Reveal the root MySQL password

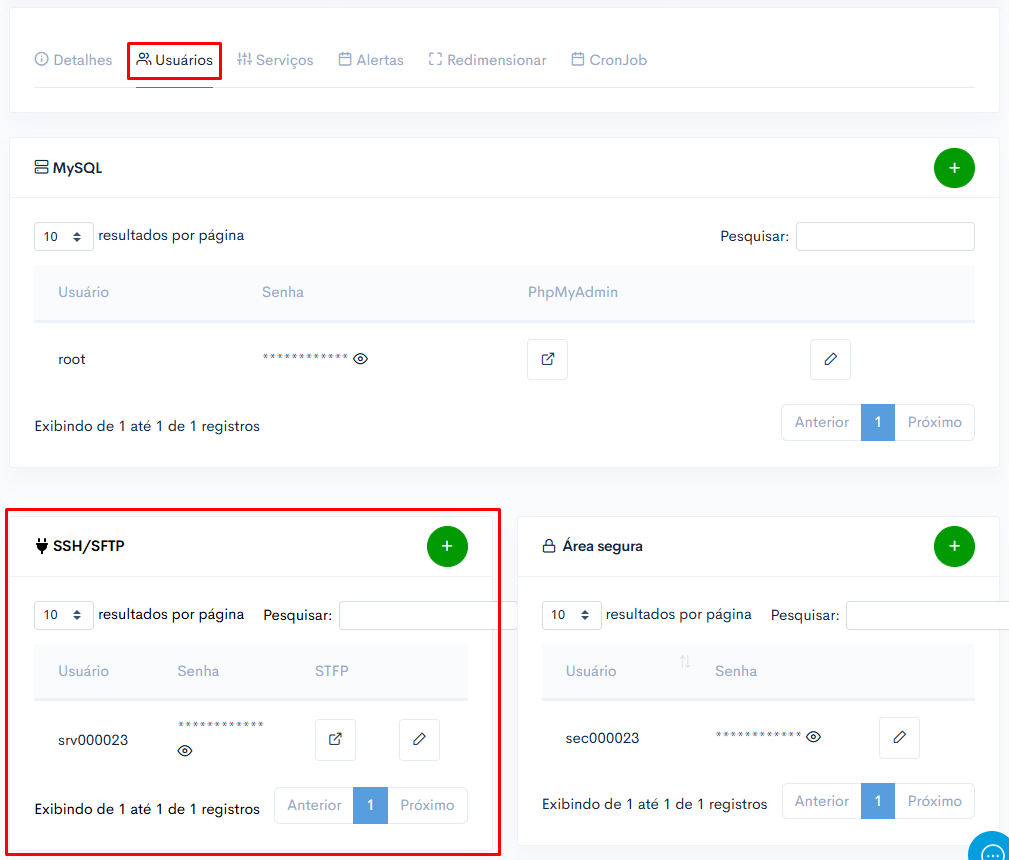point(360,359)
